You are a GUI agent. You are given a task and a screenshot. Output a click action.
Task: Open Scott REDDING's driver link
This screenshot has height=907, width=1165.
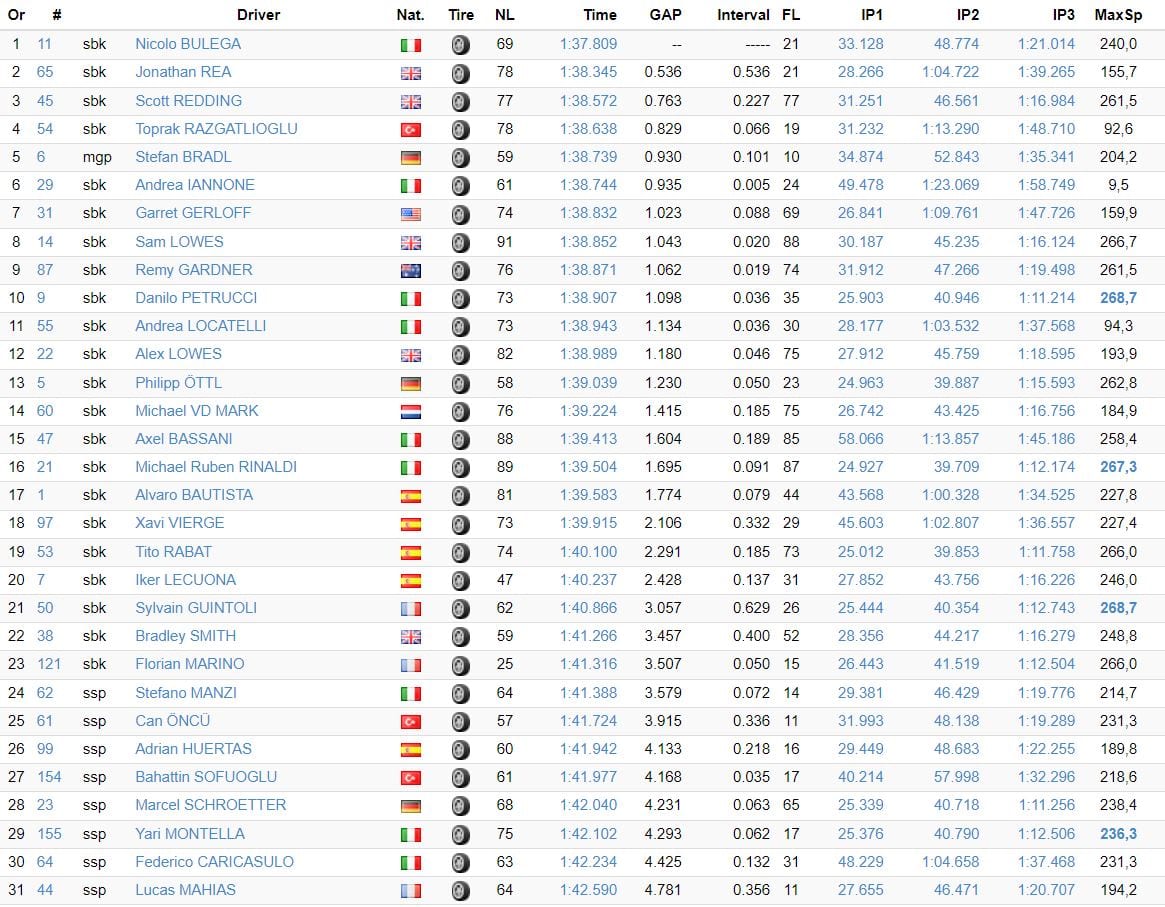point(188,101)
